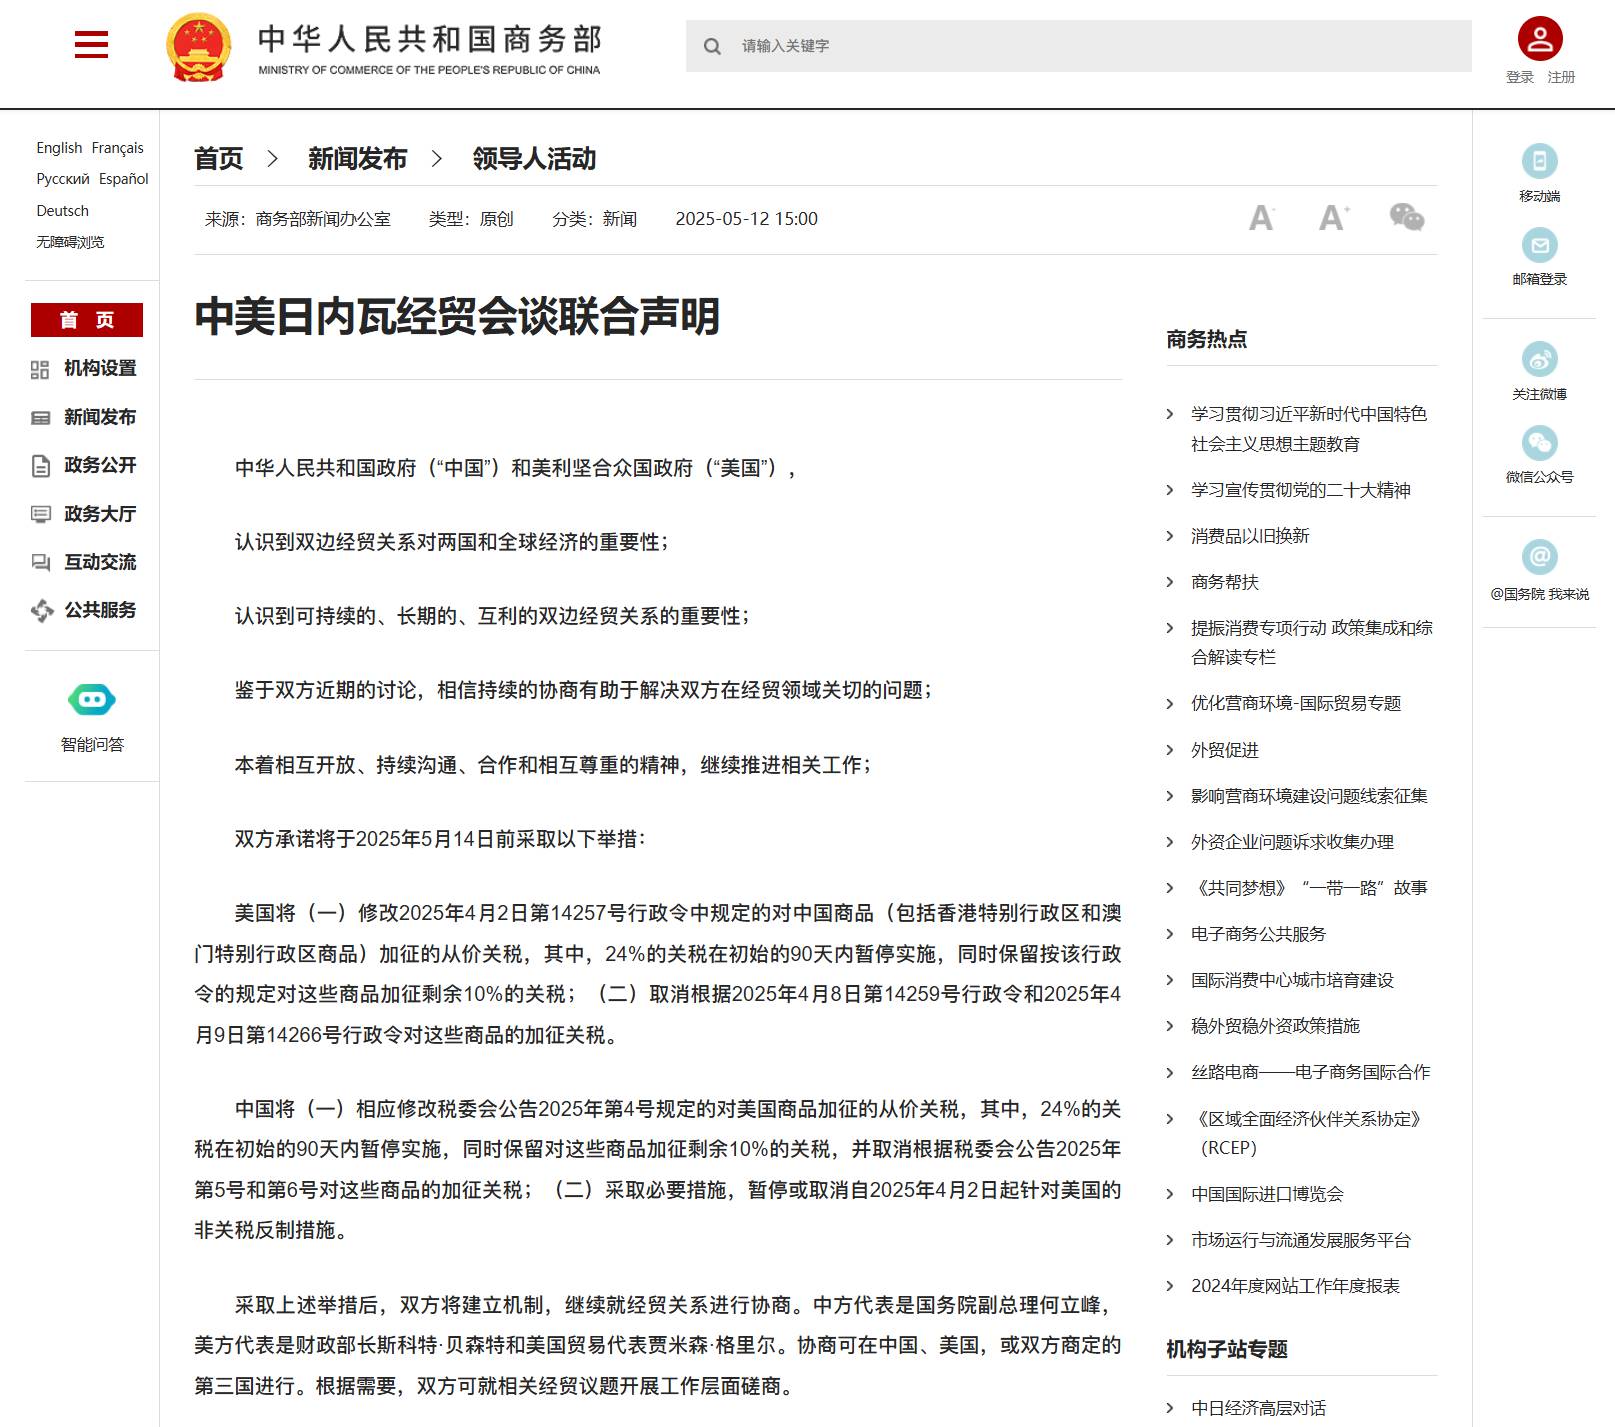Click the user login avatar icon
Viewport: 1615px width, 1427px height.
pyautogui.click(x=1540, y=39)
